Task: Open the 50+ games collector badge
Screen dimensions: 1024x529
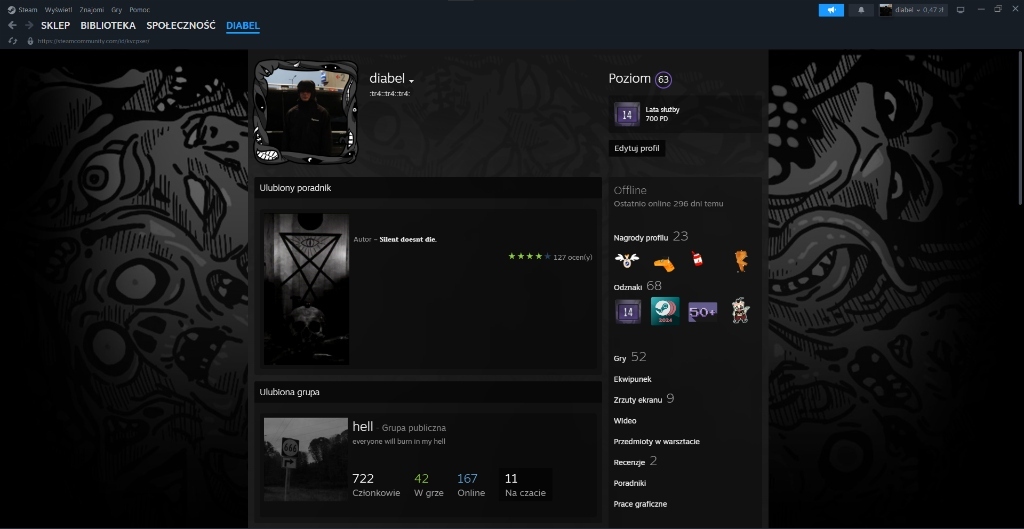Action: tap(703, 312)
